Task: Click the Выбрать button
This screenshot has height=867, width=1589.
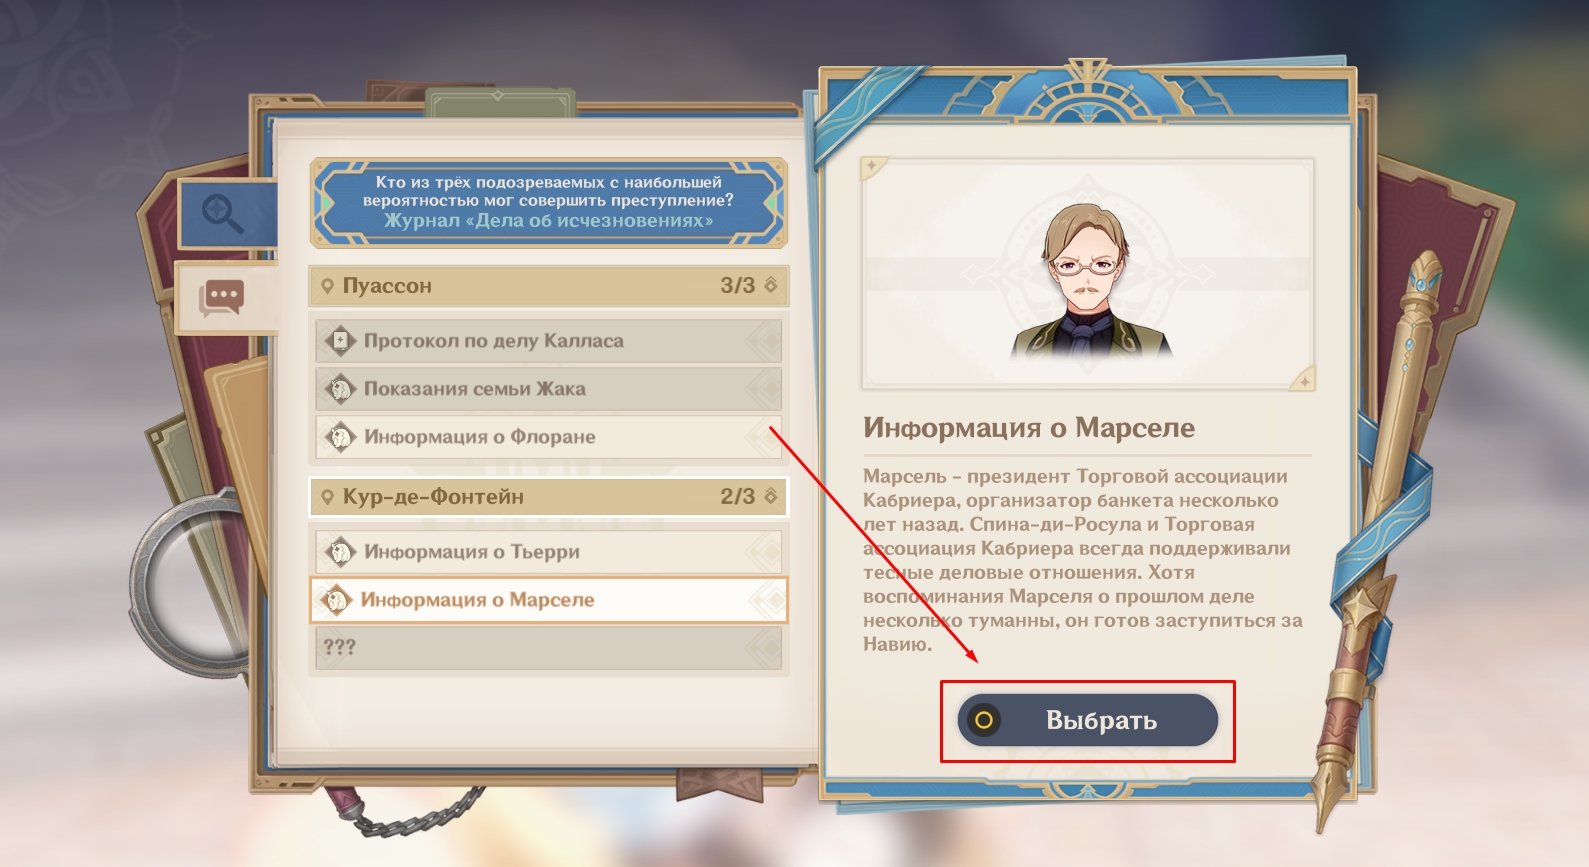Action: click(1088, 720)
